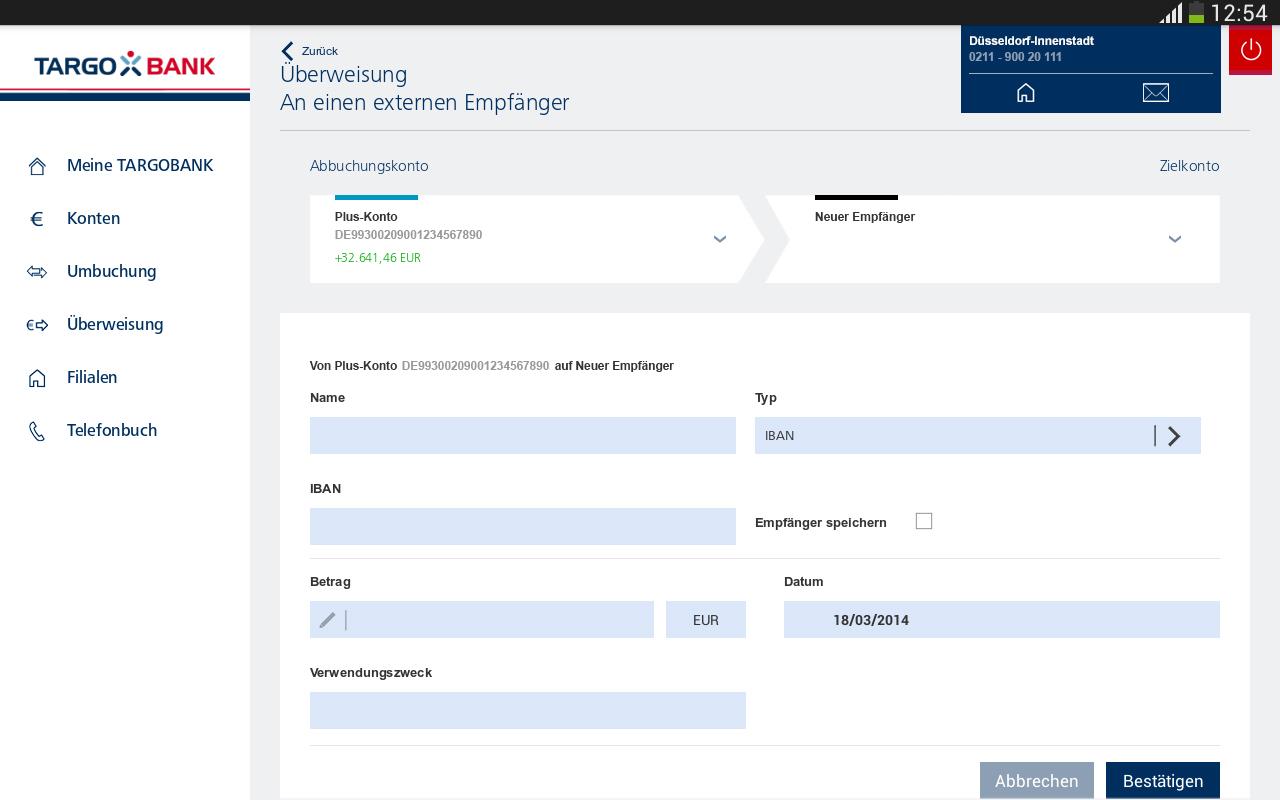1280x800 pixels.
Task: Expand the Plus-Konto source account dropdown
Action: (x=720, y=239)
